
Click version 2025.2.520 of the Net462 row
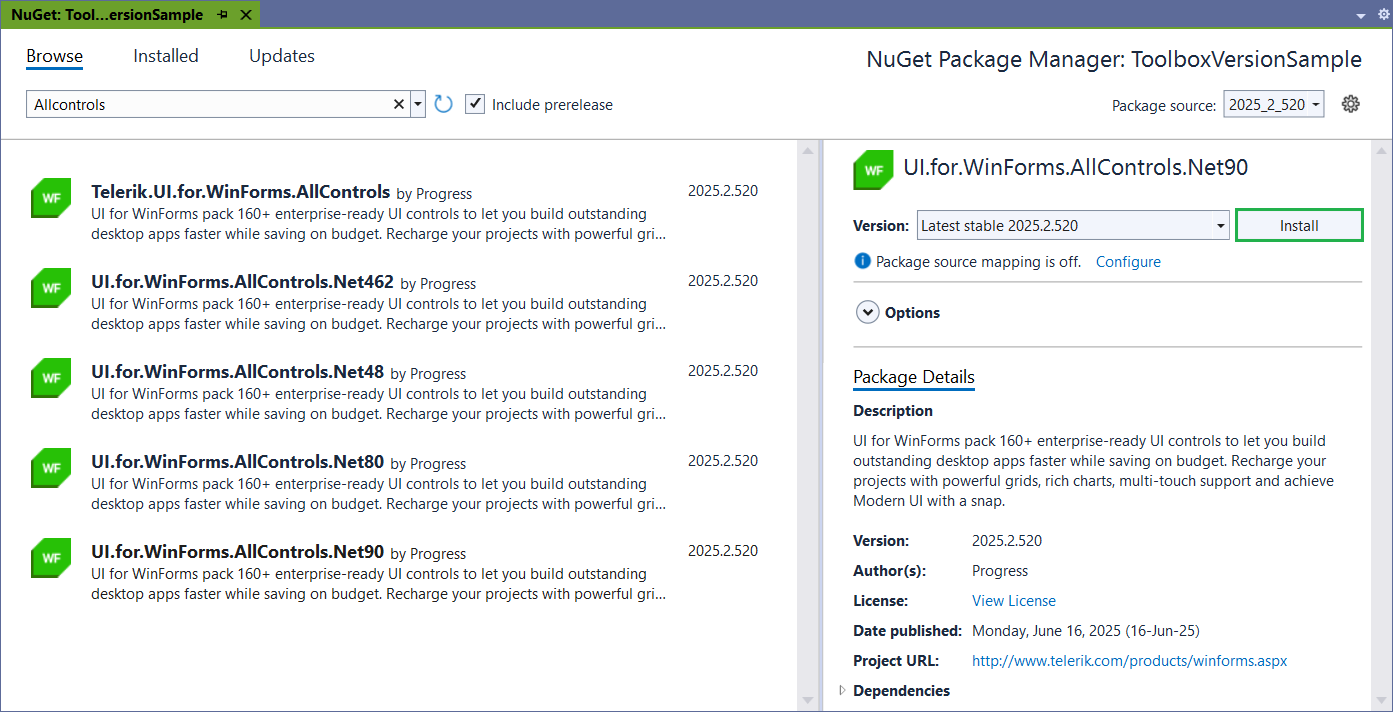click(x=723, y=281)
